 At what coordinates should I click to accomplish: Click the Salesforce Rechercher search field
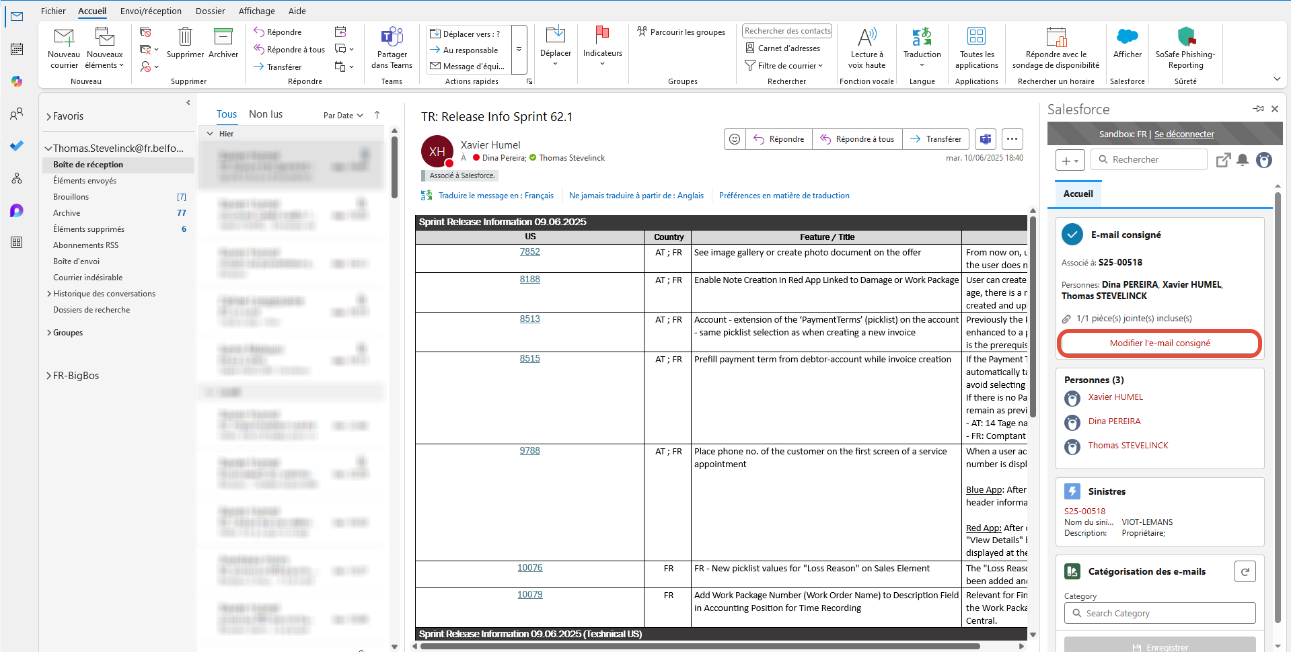tap(1149, 160)
